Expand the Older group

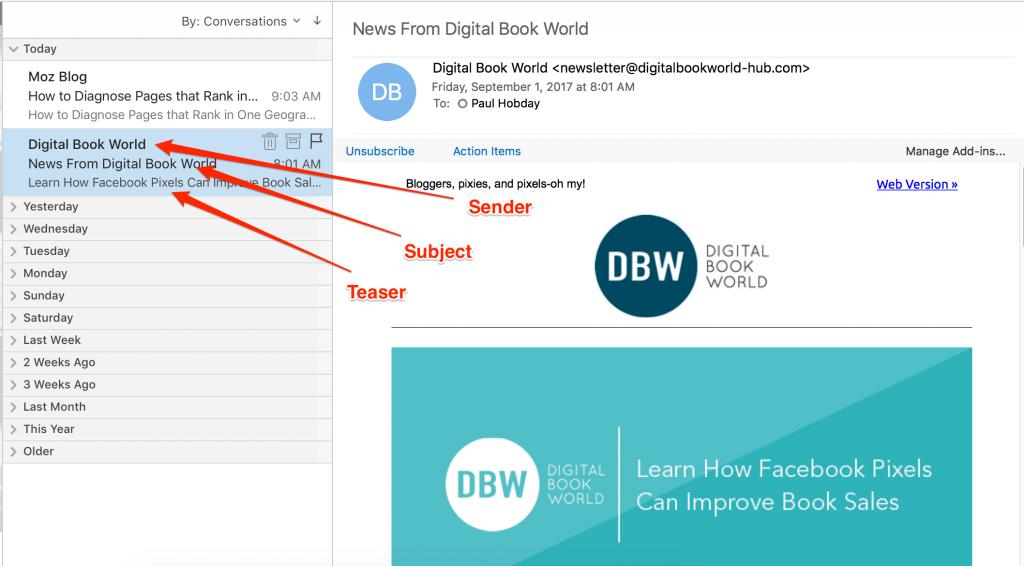[13, 451]
